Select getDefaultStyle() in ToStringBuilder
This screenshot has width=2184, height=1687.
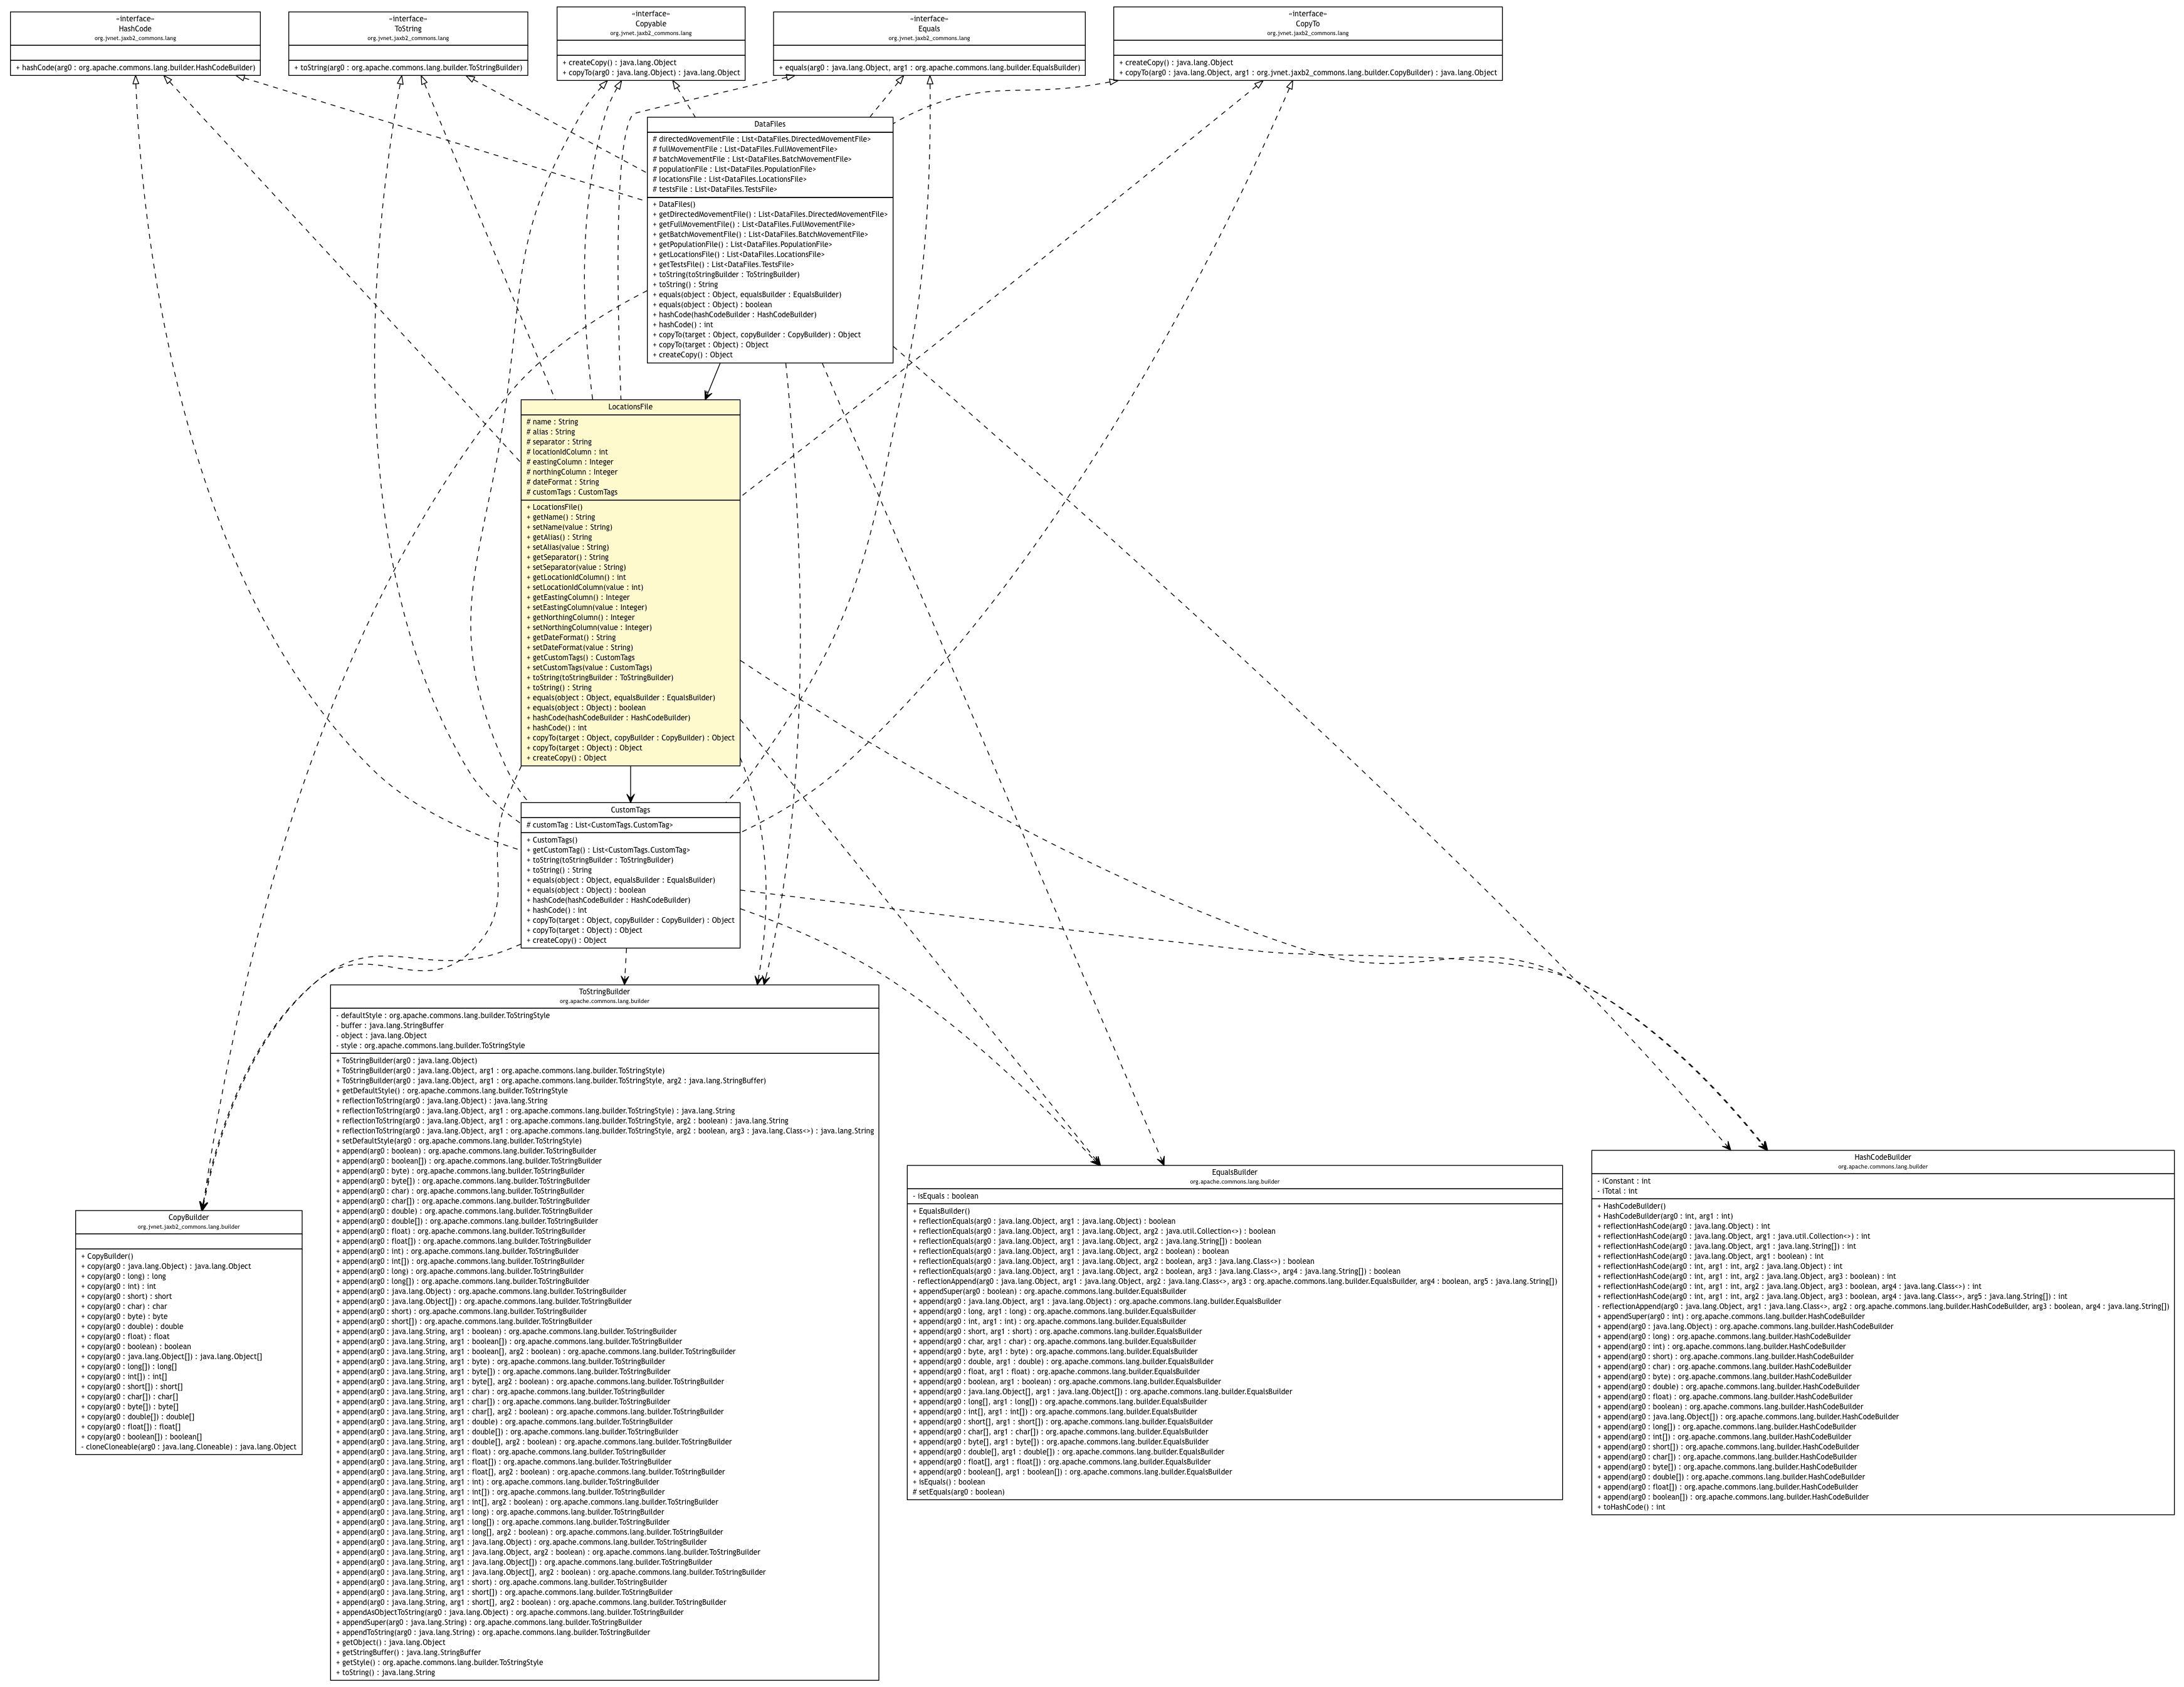point(451,1090)
